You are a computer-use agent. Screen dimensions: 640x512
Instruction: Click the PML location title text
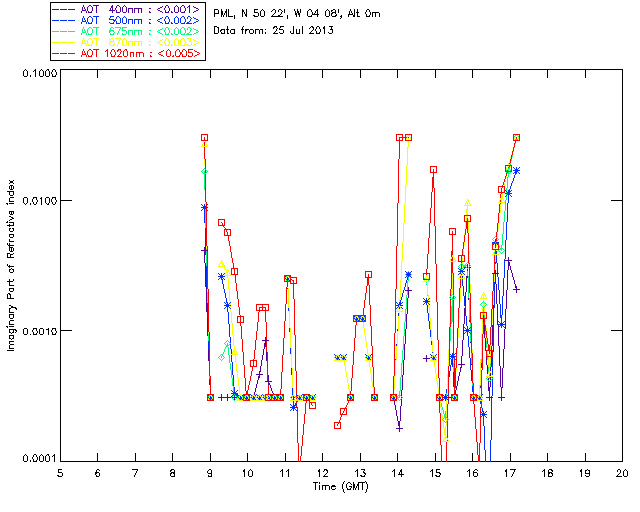(x=297, y=14)
